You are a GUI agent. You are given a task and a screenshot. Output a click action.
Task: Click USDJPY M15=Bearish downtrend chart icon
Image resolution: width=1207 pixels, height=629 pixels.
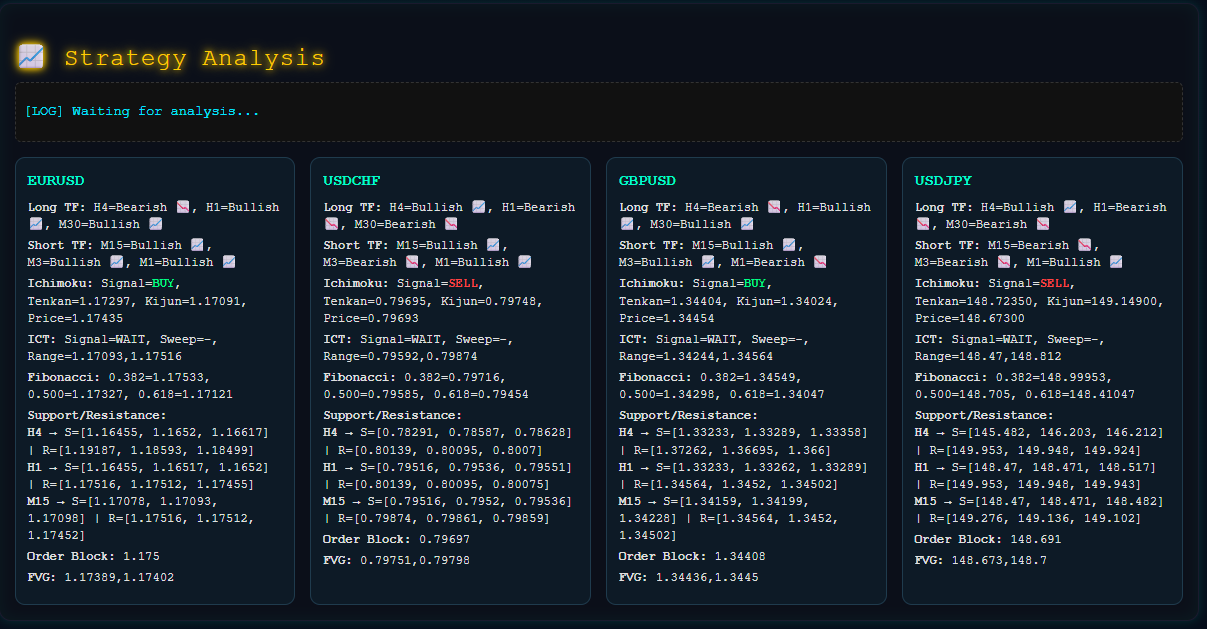(1085, 245)
